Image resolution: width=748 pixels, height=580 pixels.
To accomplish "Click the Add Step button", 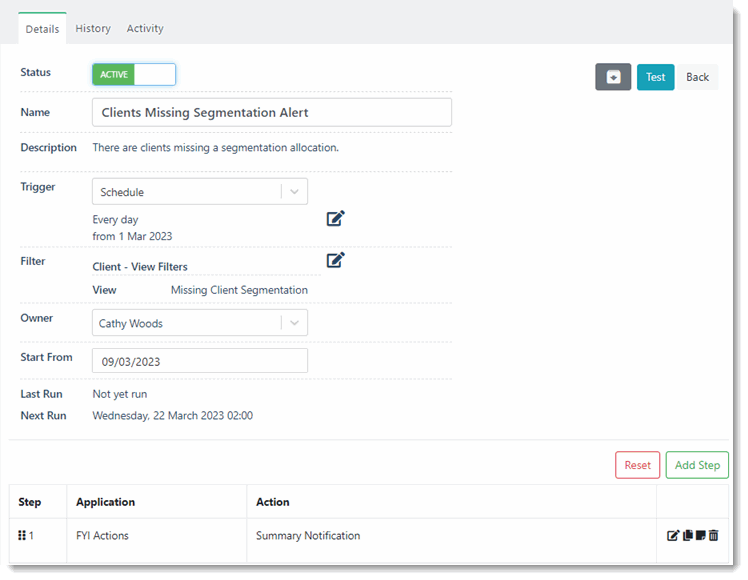I will [697, 465].
